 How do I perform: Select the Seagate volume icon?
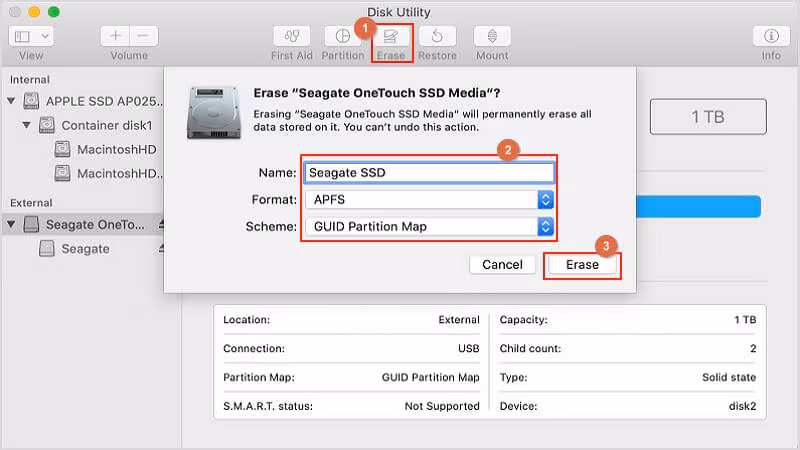47,248
